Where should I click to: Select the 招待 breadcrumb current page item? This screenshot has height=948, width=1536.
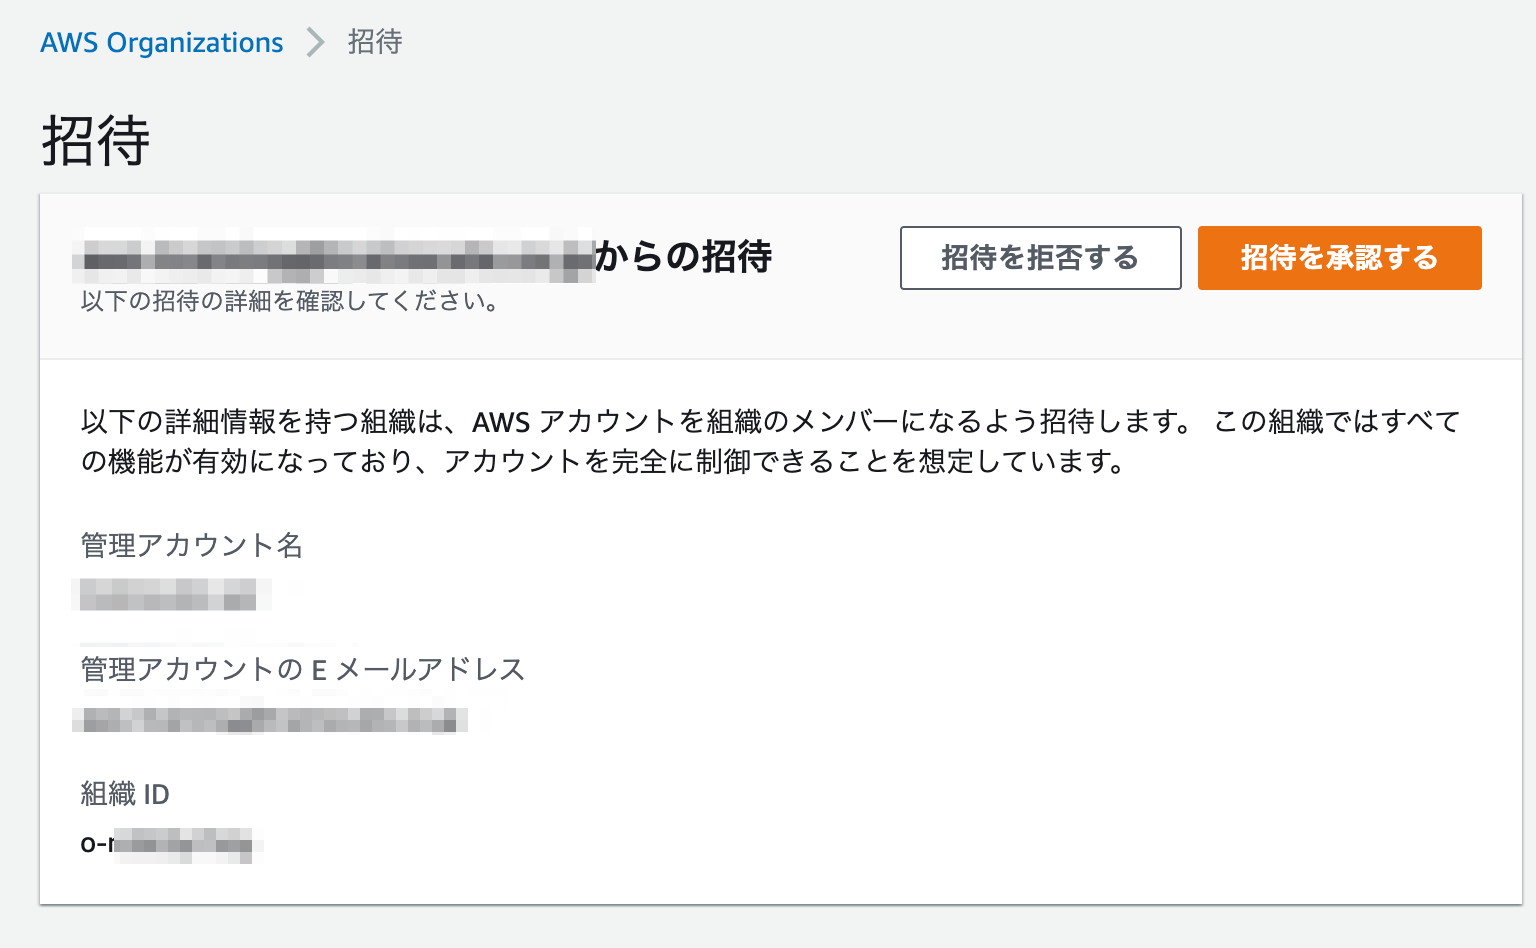(x=375, y=42)
